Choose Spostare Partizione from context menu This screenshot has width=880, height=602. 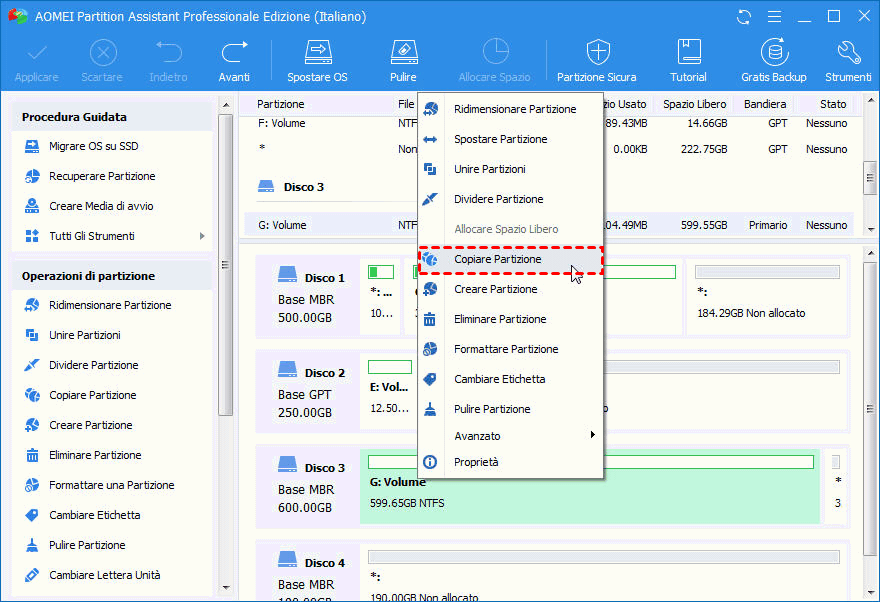[511, 139]
